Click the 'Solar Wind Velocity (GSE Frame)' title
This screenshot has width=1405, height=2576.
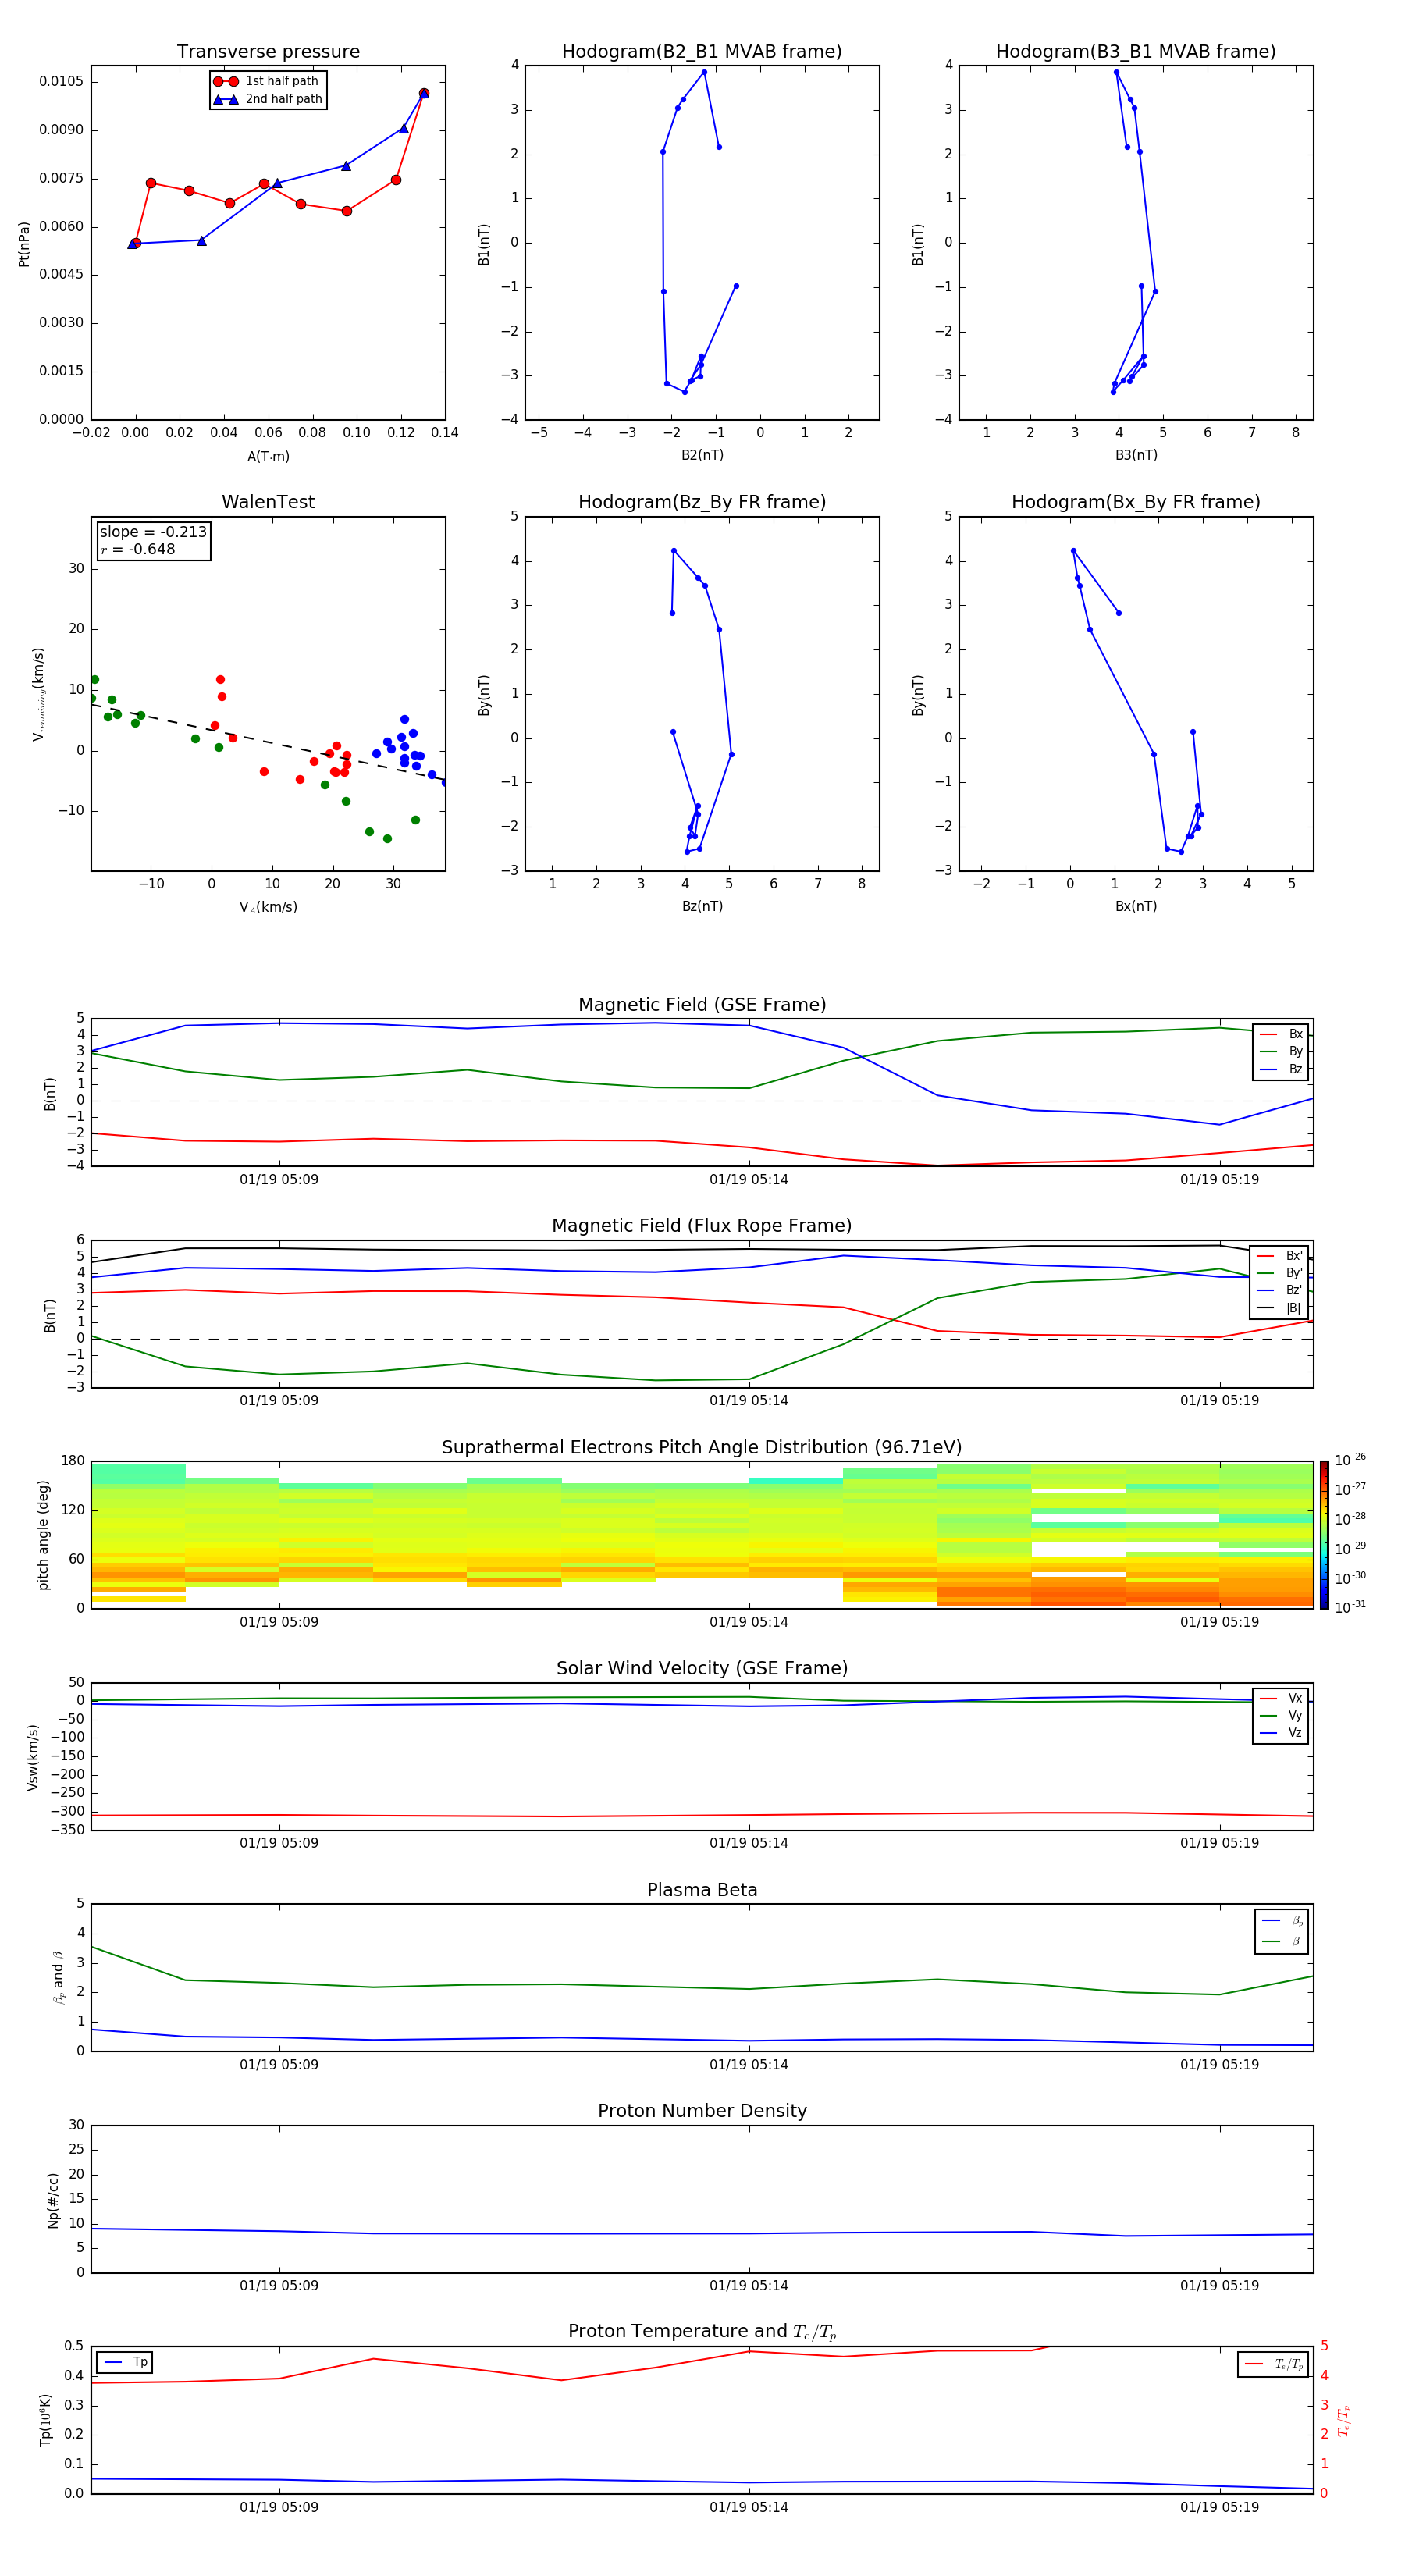point(702,1668)
